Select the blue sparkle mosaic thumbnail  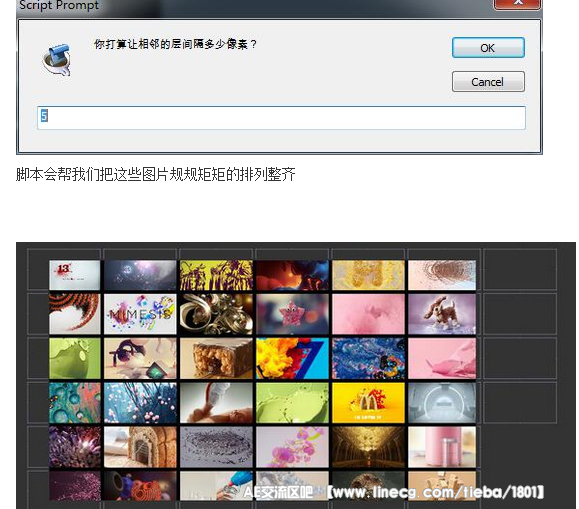369,358
